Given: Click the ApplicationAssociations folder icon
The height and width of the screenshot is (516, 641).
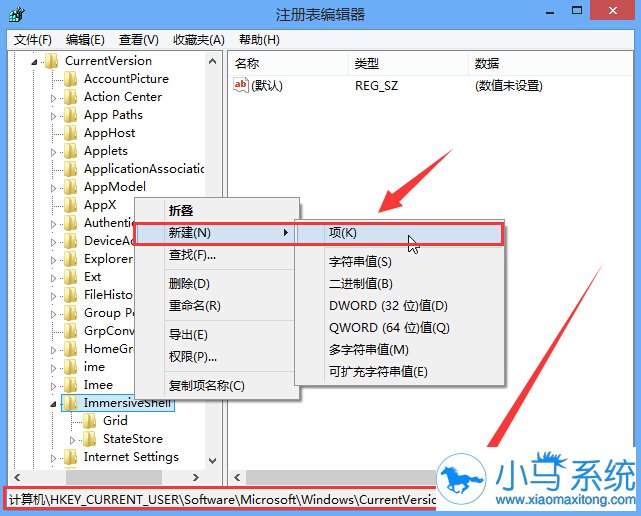Looking at the screenshot, I should [70, 169].
